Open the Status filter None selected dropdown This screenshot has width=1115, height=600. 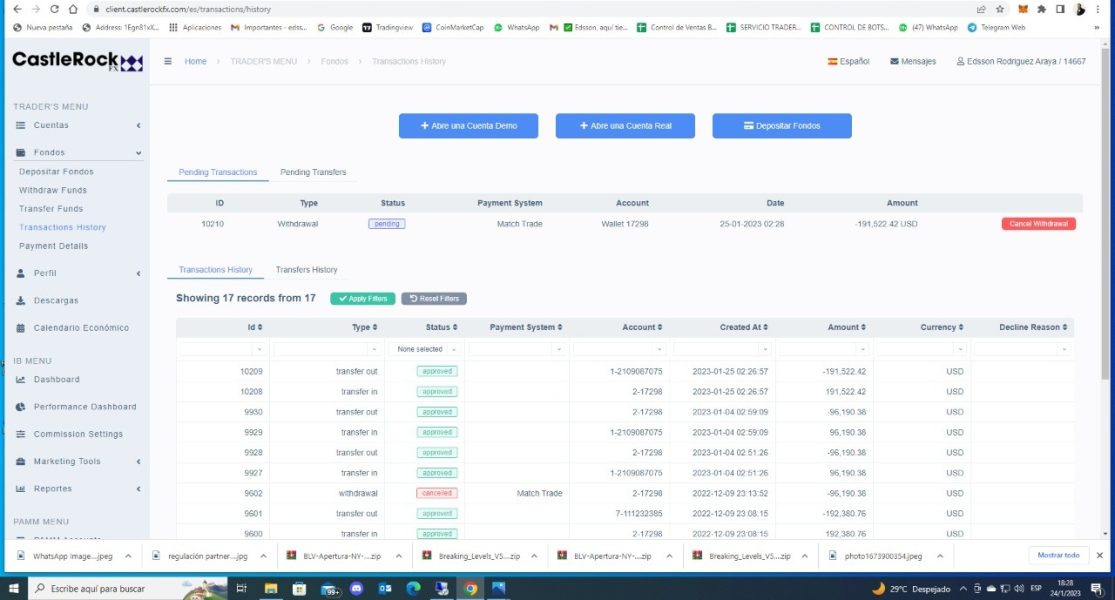click(426, 349)
